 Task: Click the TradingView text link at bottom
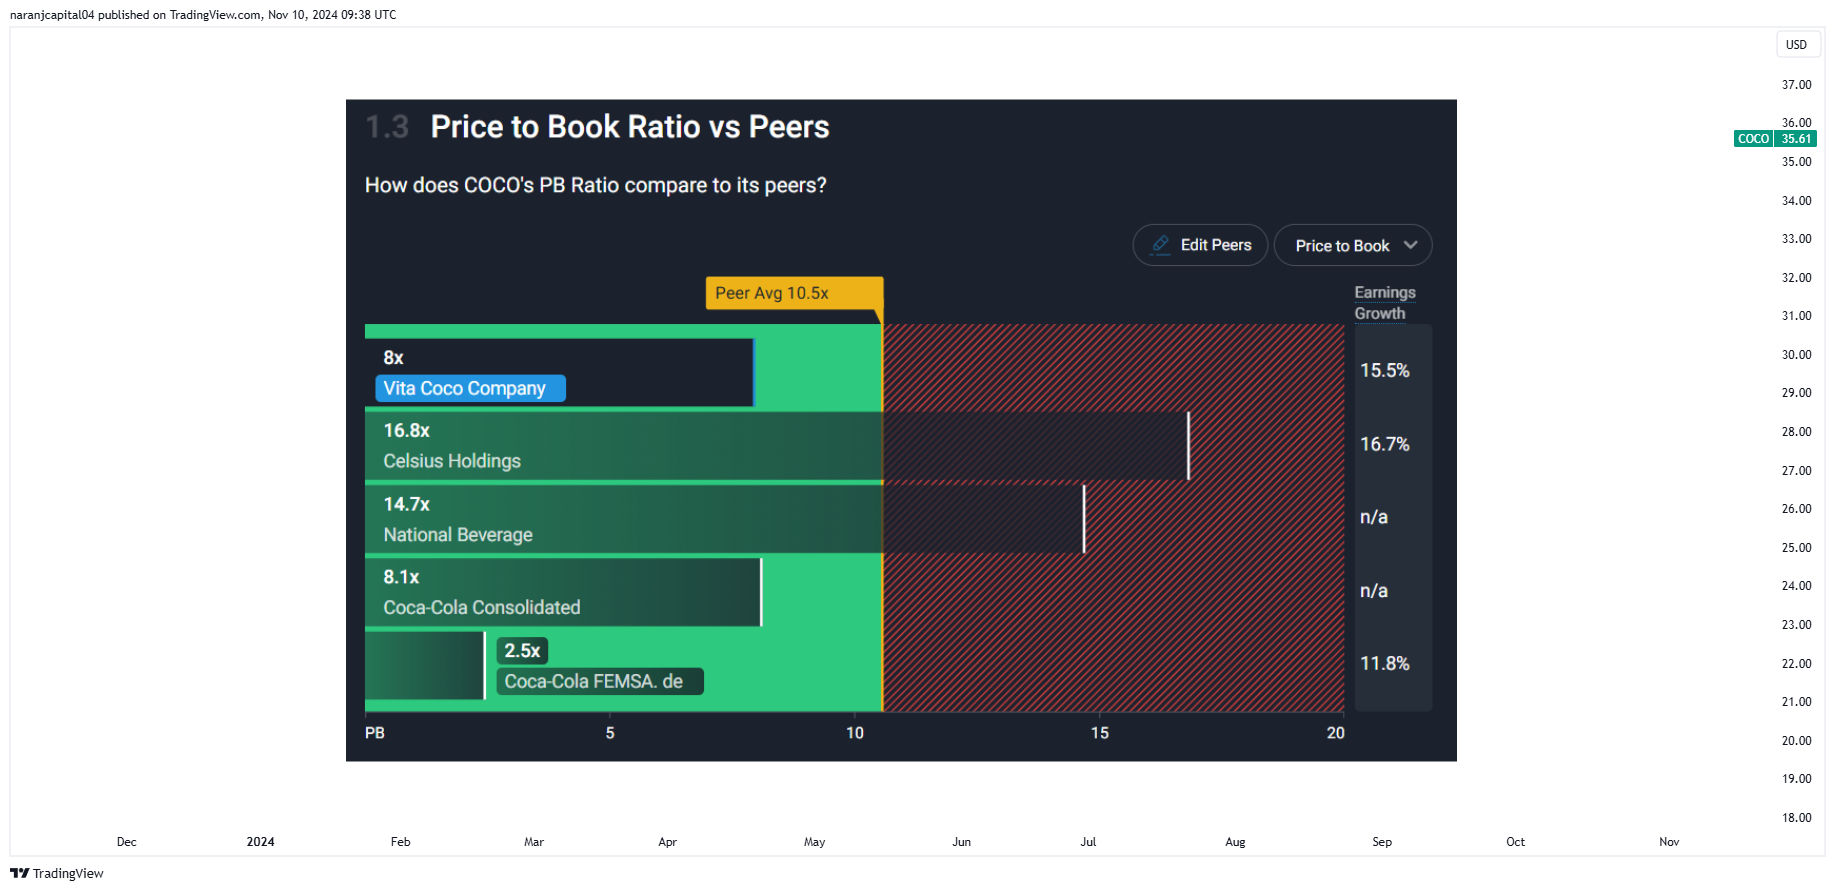(x=68, y=873)
